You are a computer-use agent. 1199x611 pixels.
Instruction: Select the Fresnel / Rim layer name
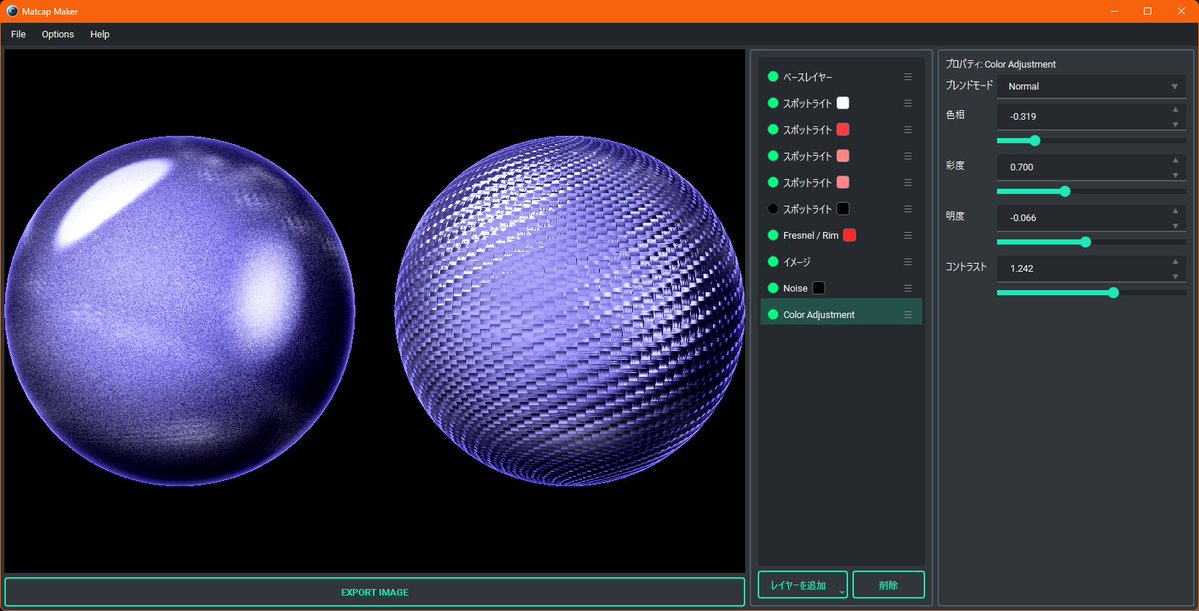pyautogui.click(x=811, y=236)
